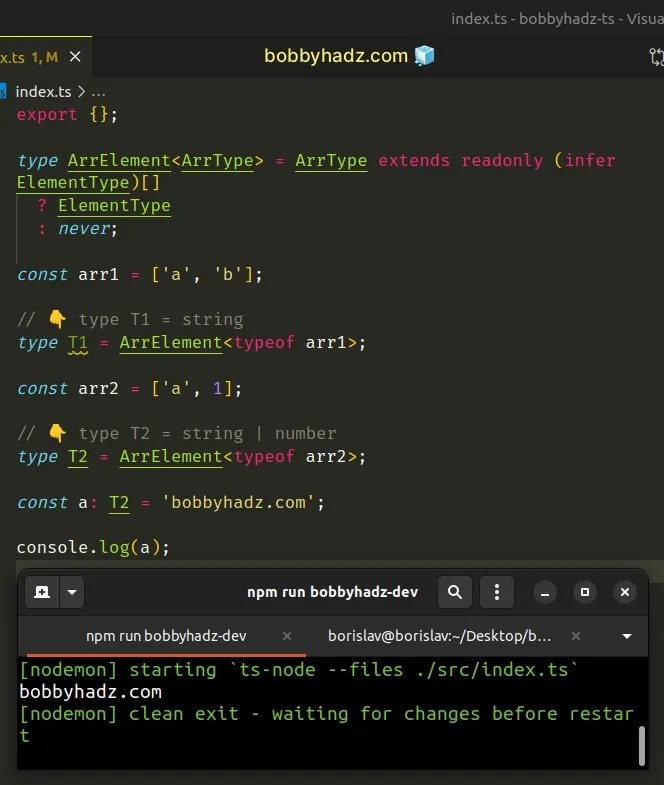The width and height of the screenshot is (664, 785).
Task: Click the 'bobbyhadz.com' string literal
Action: tap(238, 503)
